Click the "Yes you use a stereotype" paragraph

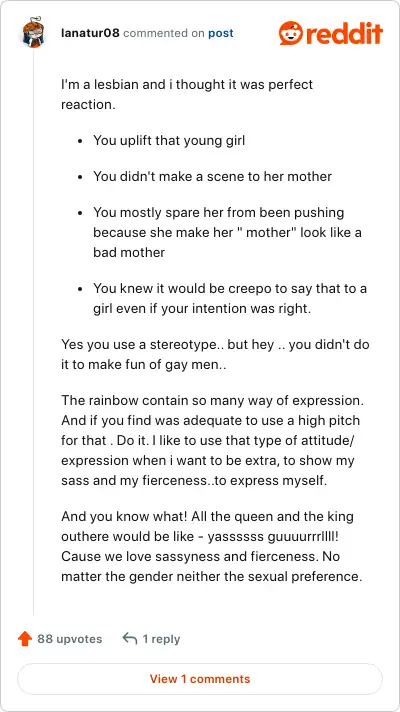coord(215,354)
